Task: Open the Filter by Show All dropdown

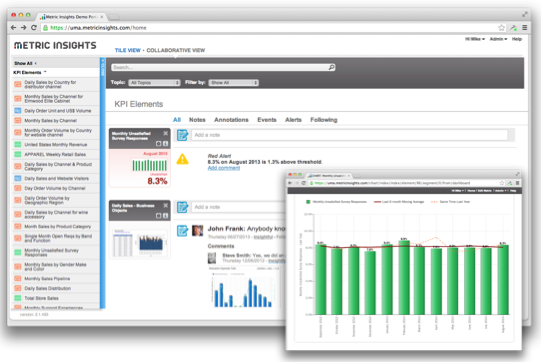Action: click(233, 83)
